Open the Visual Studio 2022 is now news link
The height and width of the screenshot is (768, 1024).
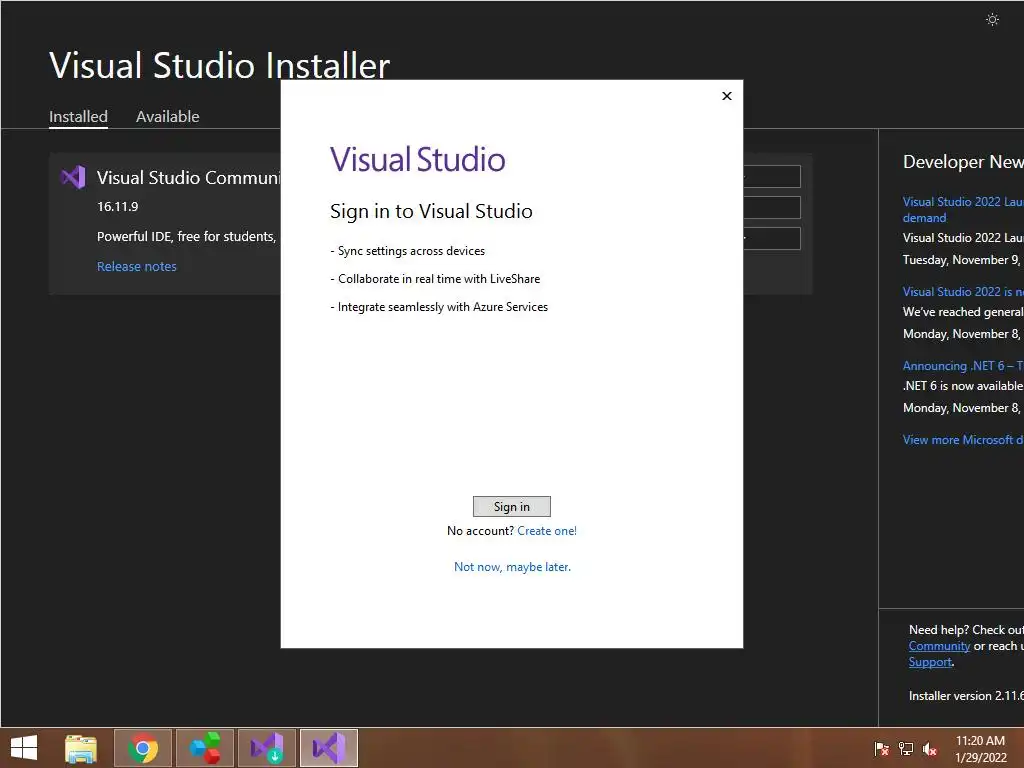click(x=963, y=292)
